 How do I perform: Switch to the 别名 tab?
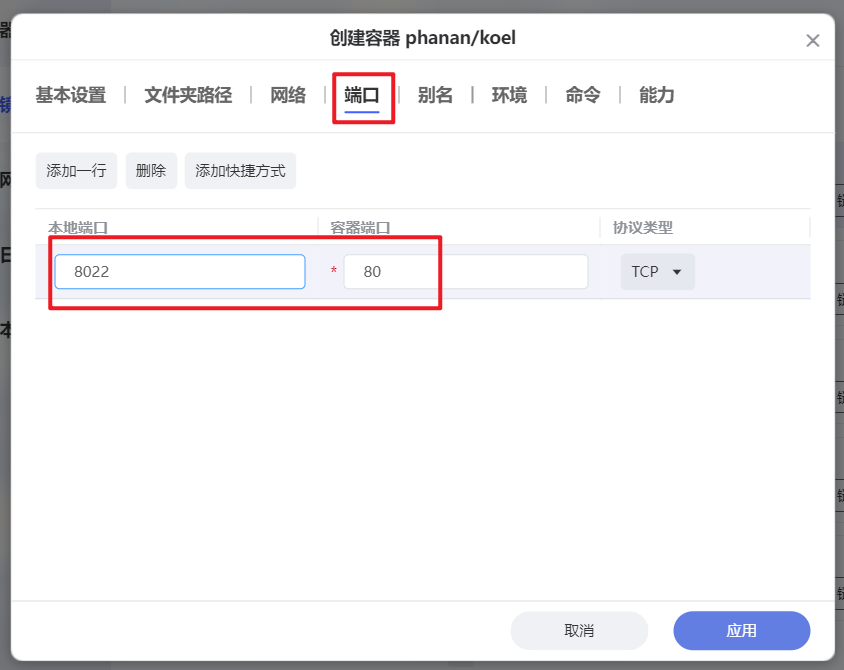[436, 95]
